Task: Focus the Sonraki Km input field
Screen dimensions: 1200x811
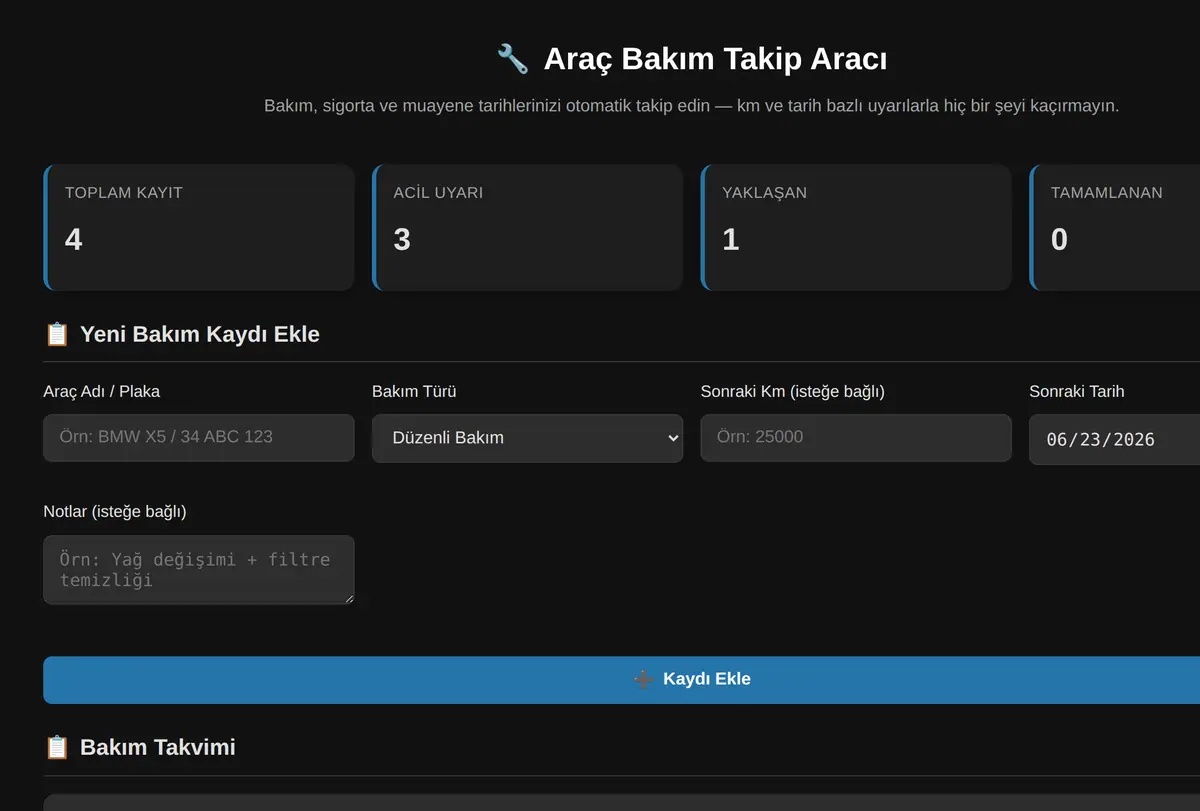Action: (856, 438)
